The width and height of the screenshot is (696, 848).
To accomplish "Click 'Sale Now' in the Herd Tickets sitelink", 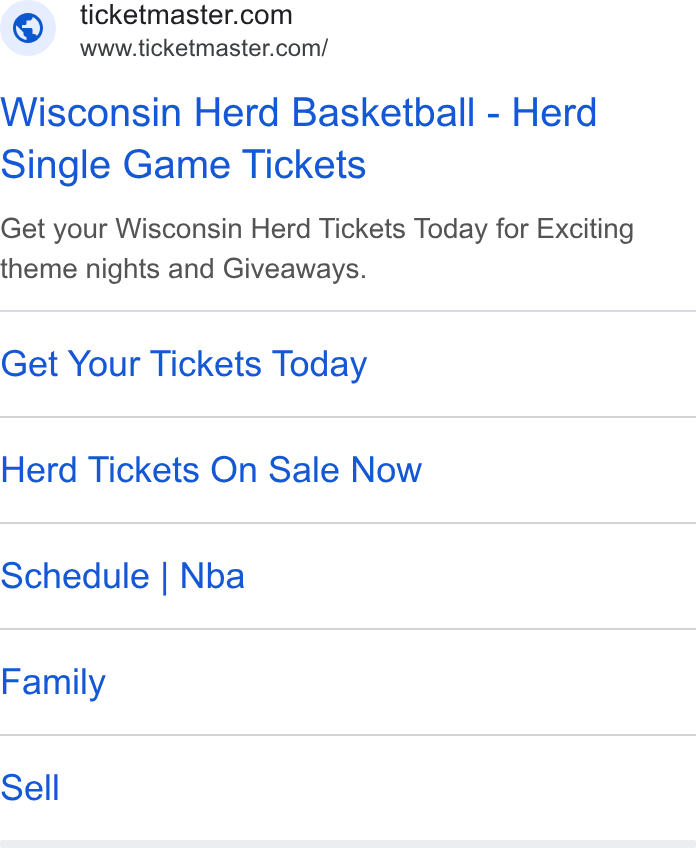I will 345,469.
